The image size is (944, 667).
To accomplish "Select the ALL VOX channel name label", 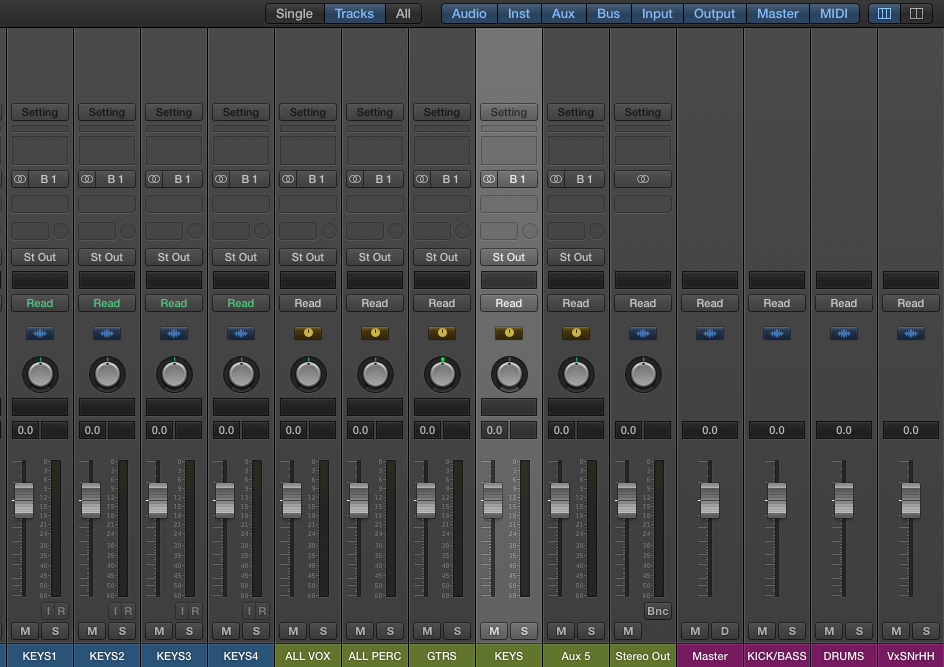I will [308, 656].
